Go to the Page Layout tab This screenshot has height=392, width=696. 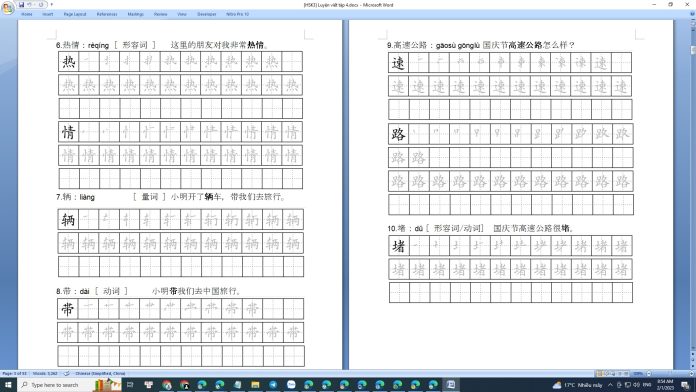(75, 14)
